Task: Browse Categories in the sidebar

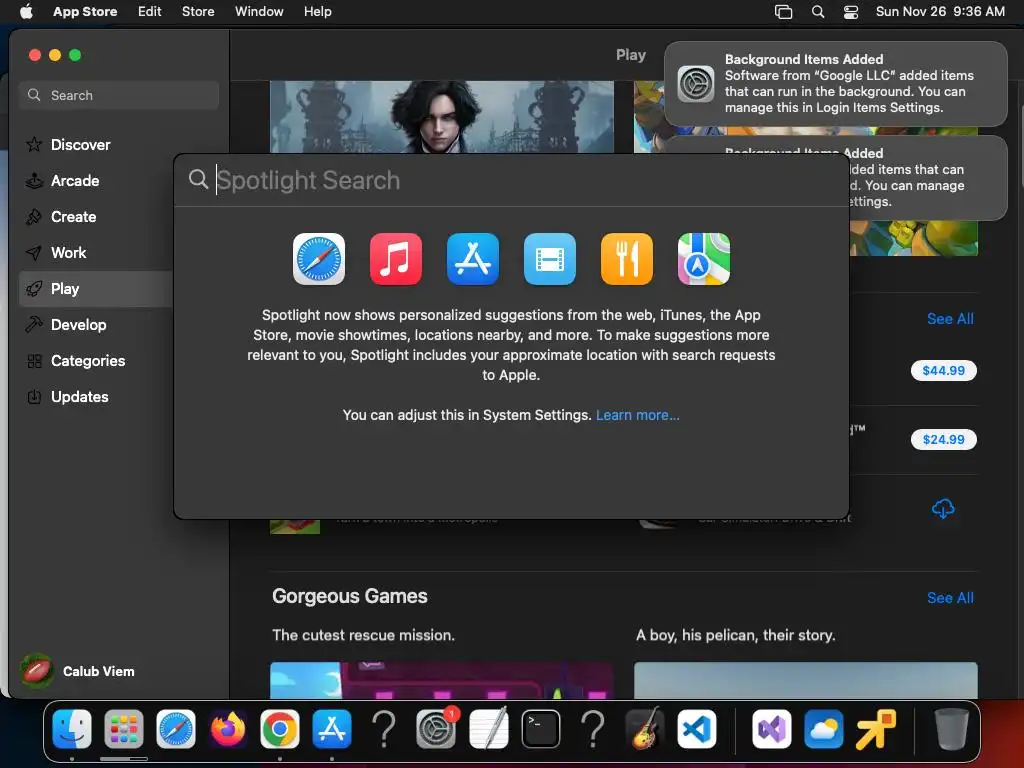Action: tap(88, 360)
